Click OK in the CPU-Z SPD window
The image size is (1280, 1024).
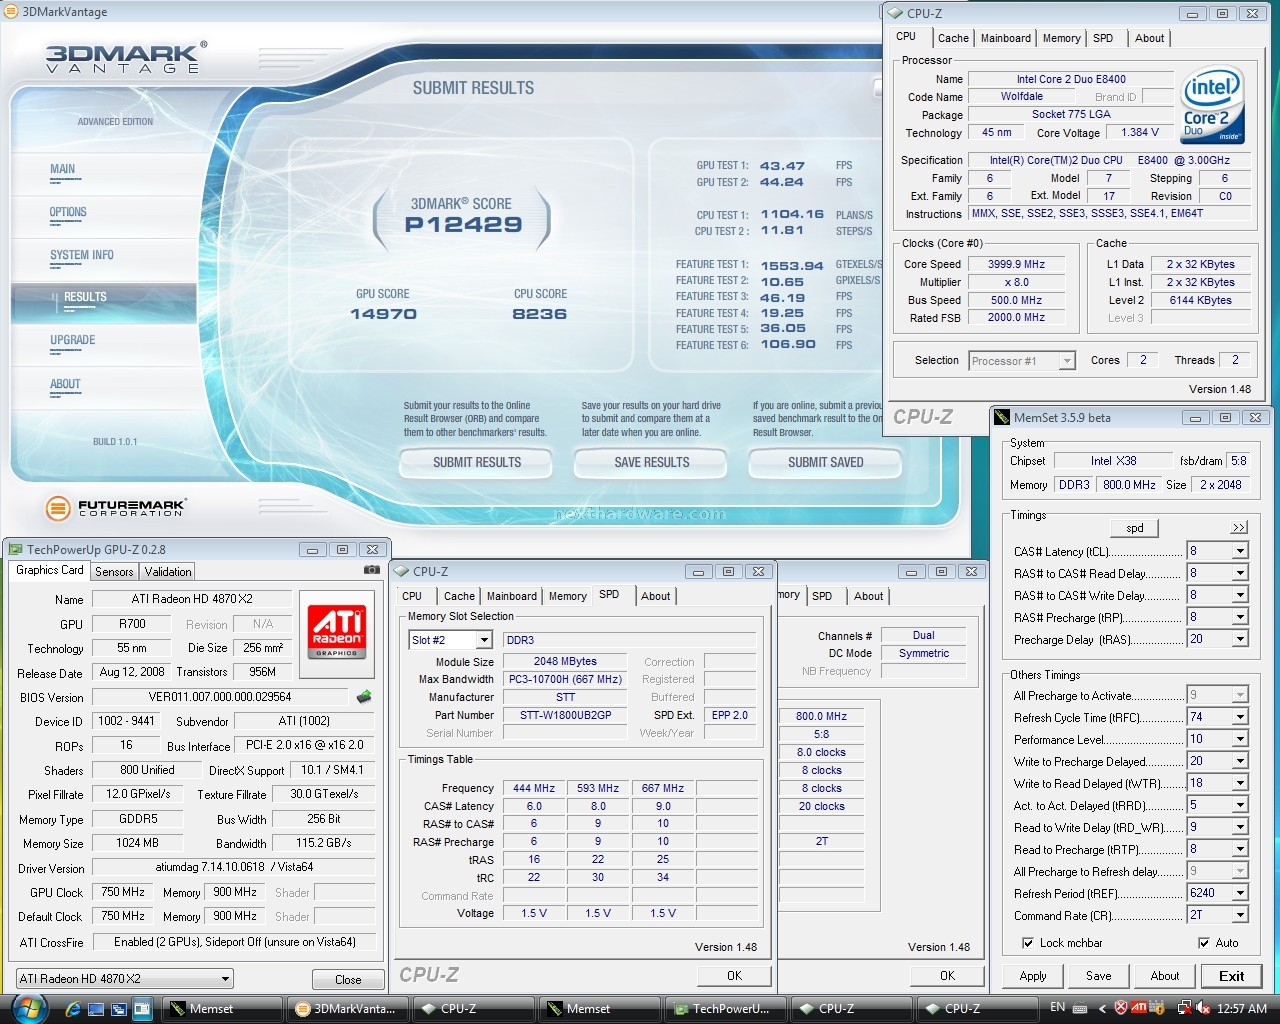tap(734, 976)
